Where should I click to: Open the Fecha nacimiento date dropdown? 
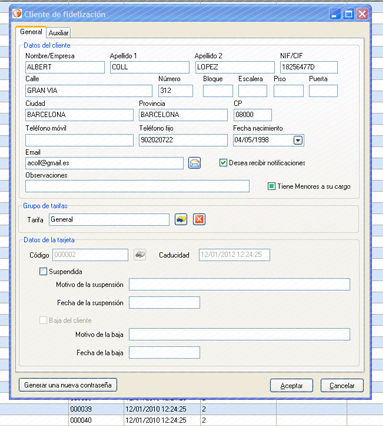pyautogui.click(x=298, y=140)
